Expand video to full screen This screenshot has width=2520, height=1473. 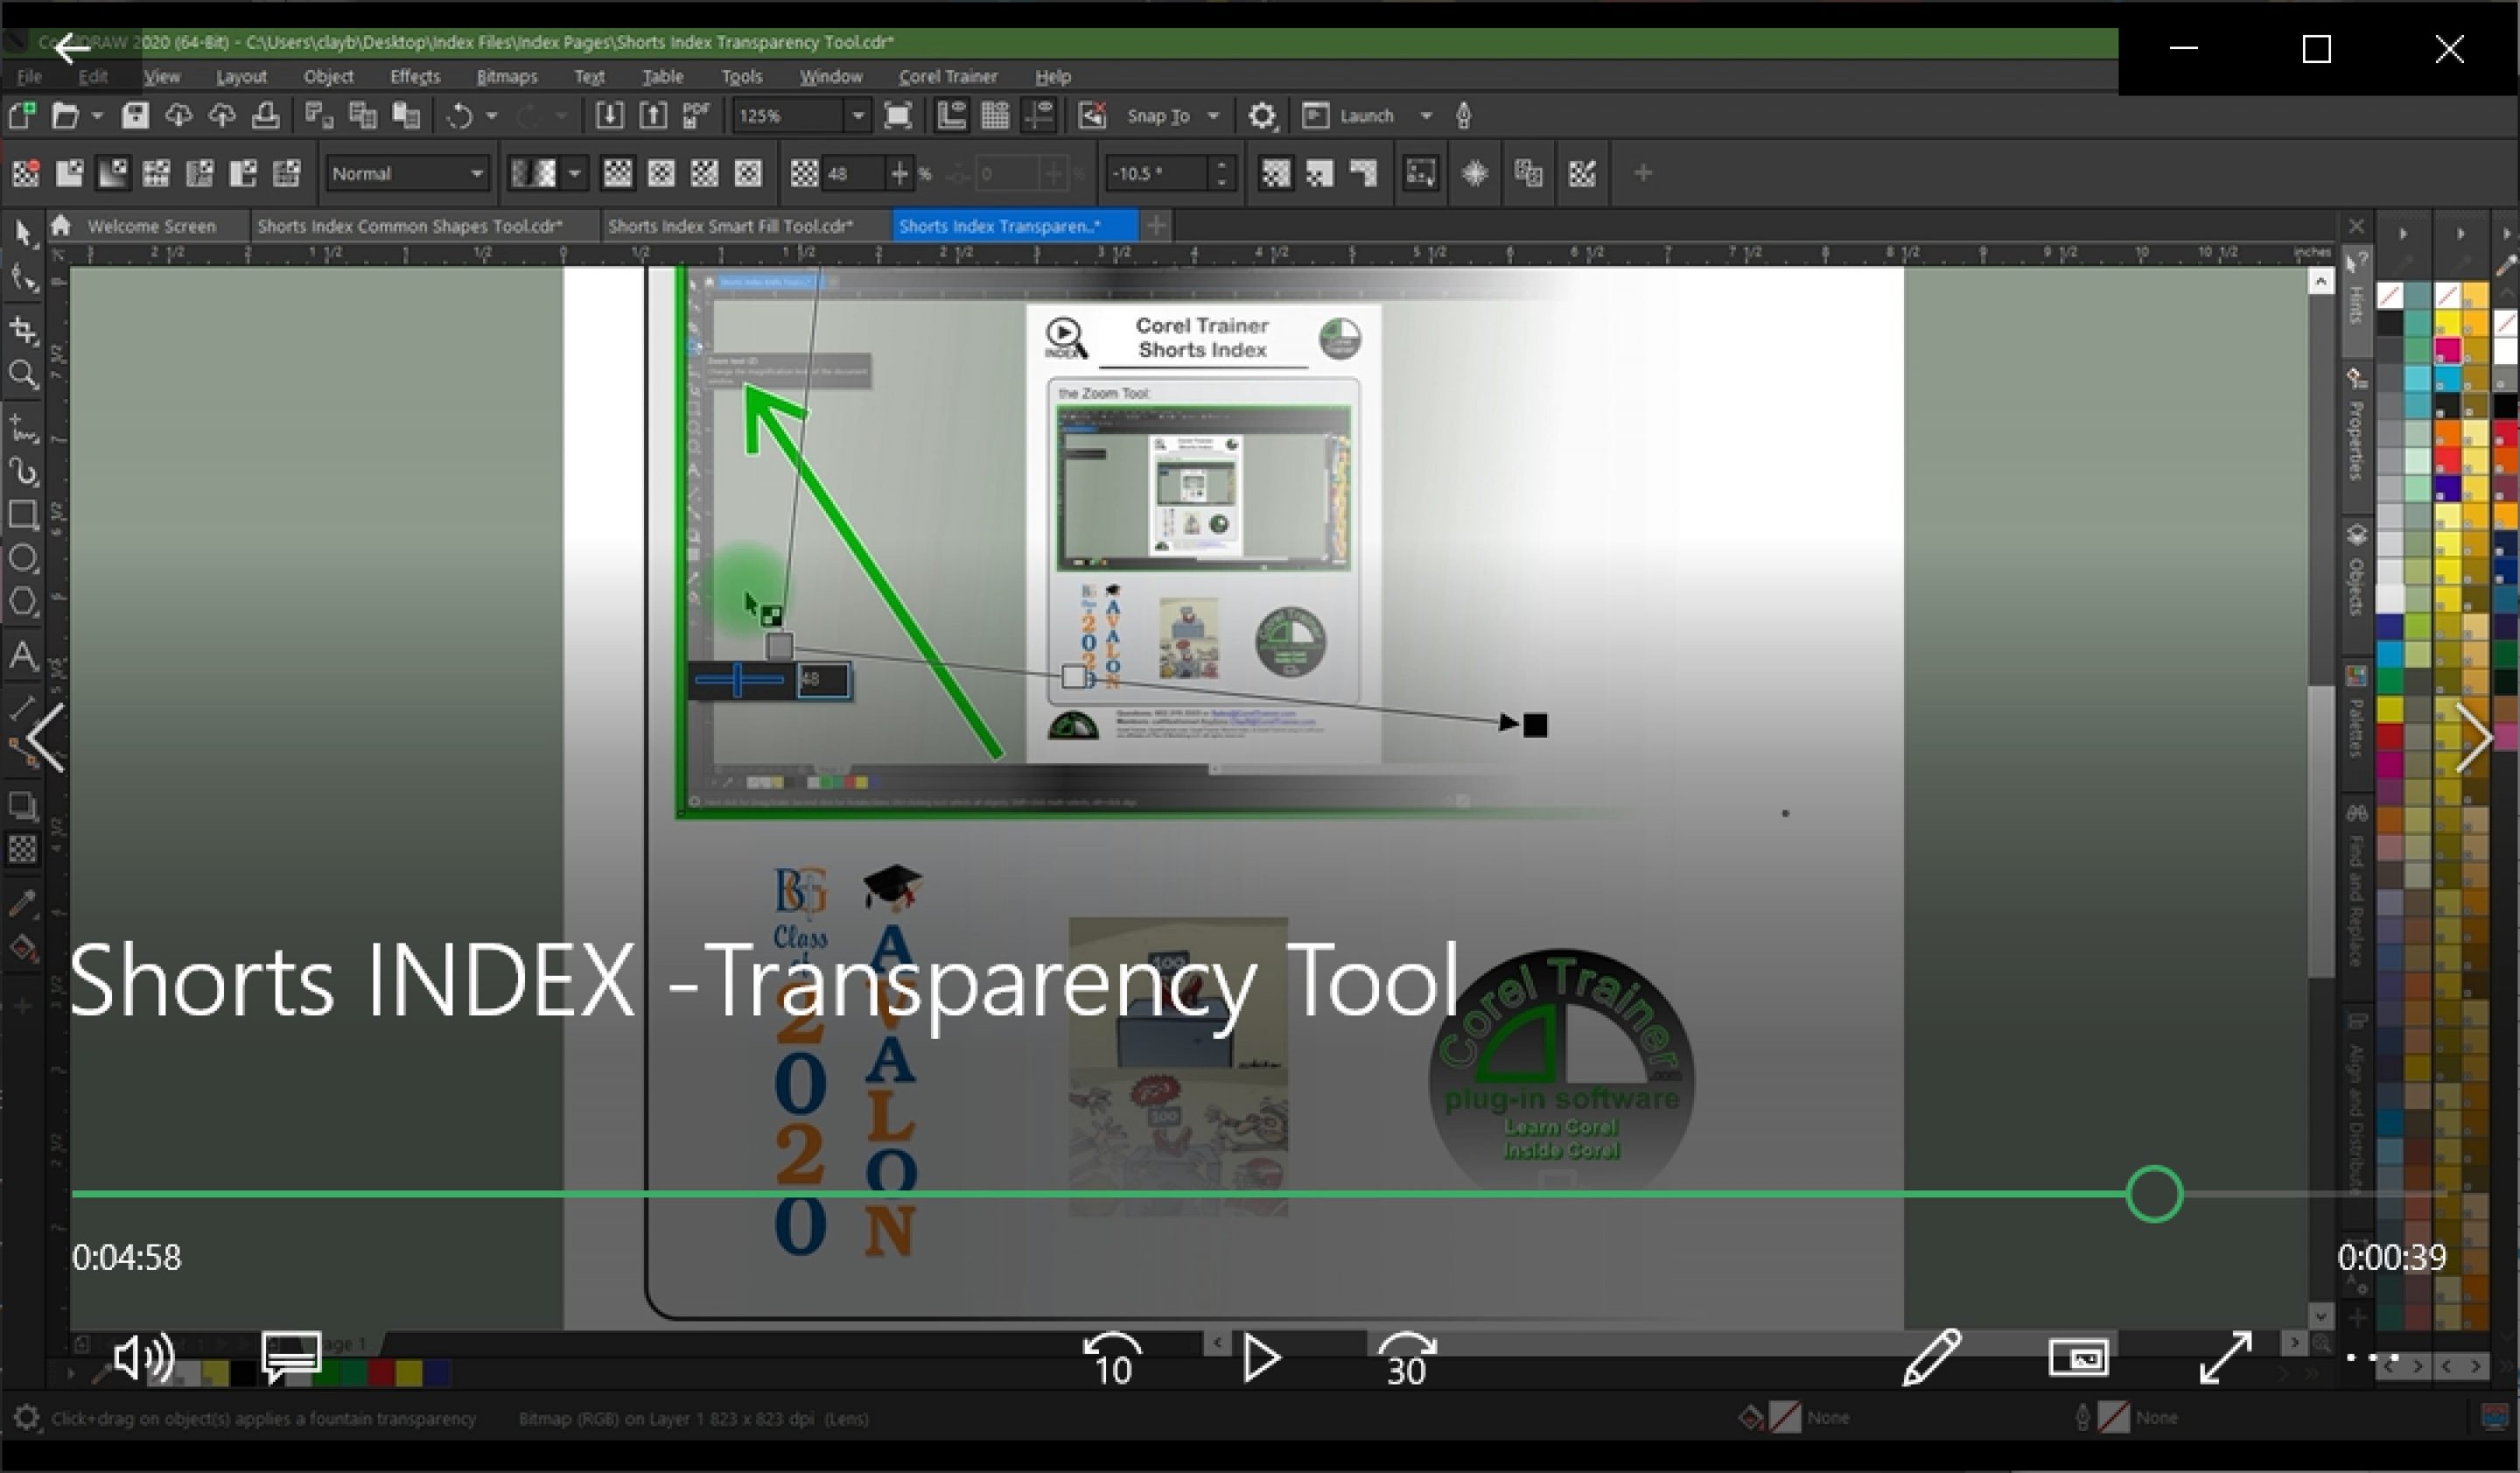[2226, 1357]
